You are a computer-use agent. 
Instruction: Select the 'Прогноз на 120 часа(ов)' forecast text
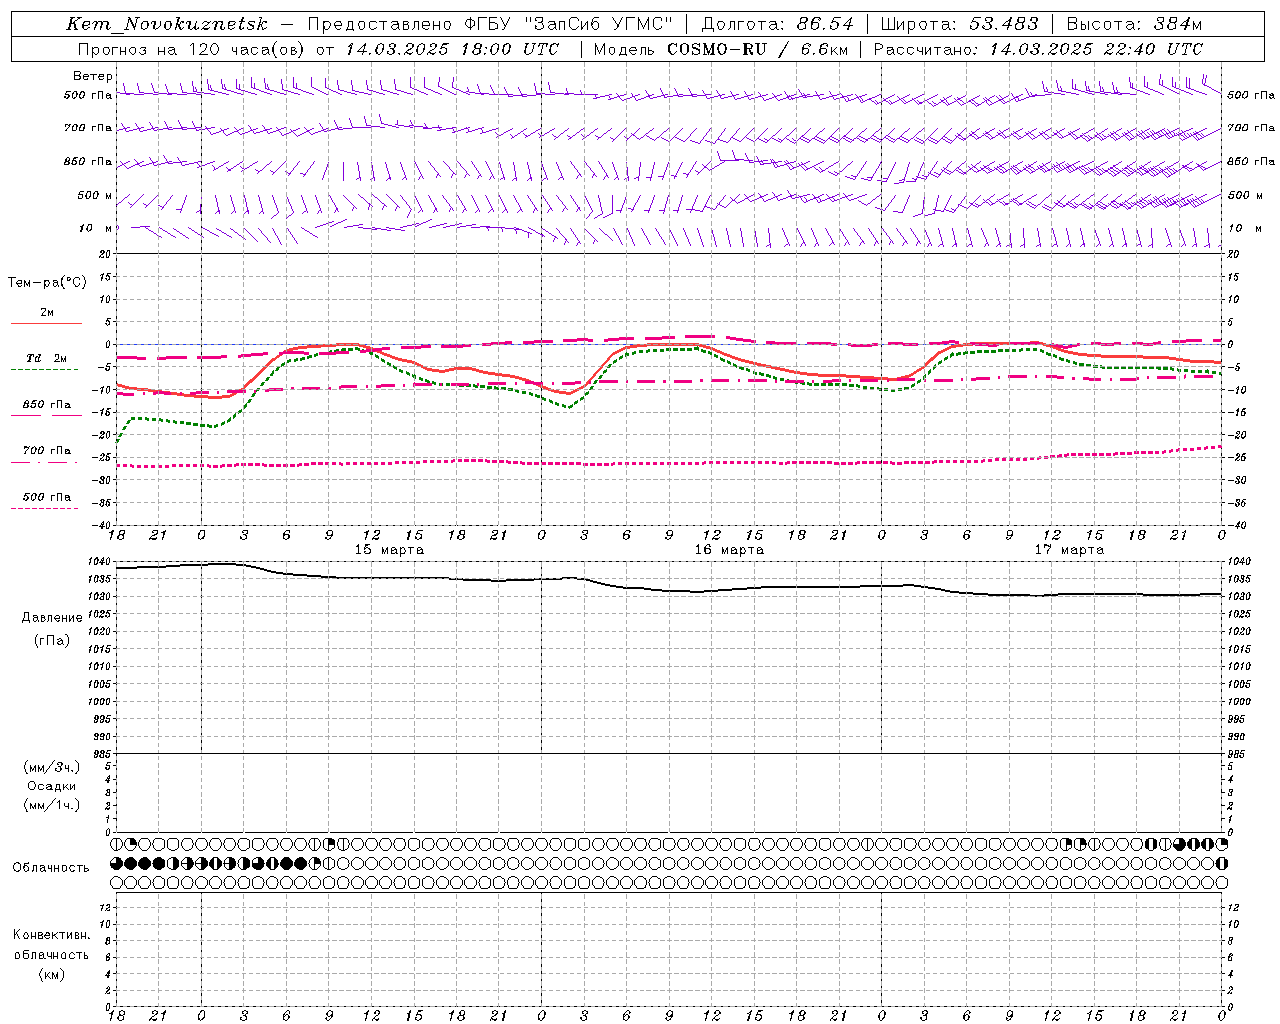coord(192,49)
